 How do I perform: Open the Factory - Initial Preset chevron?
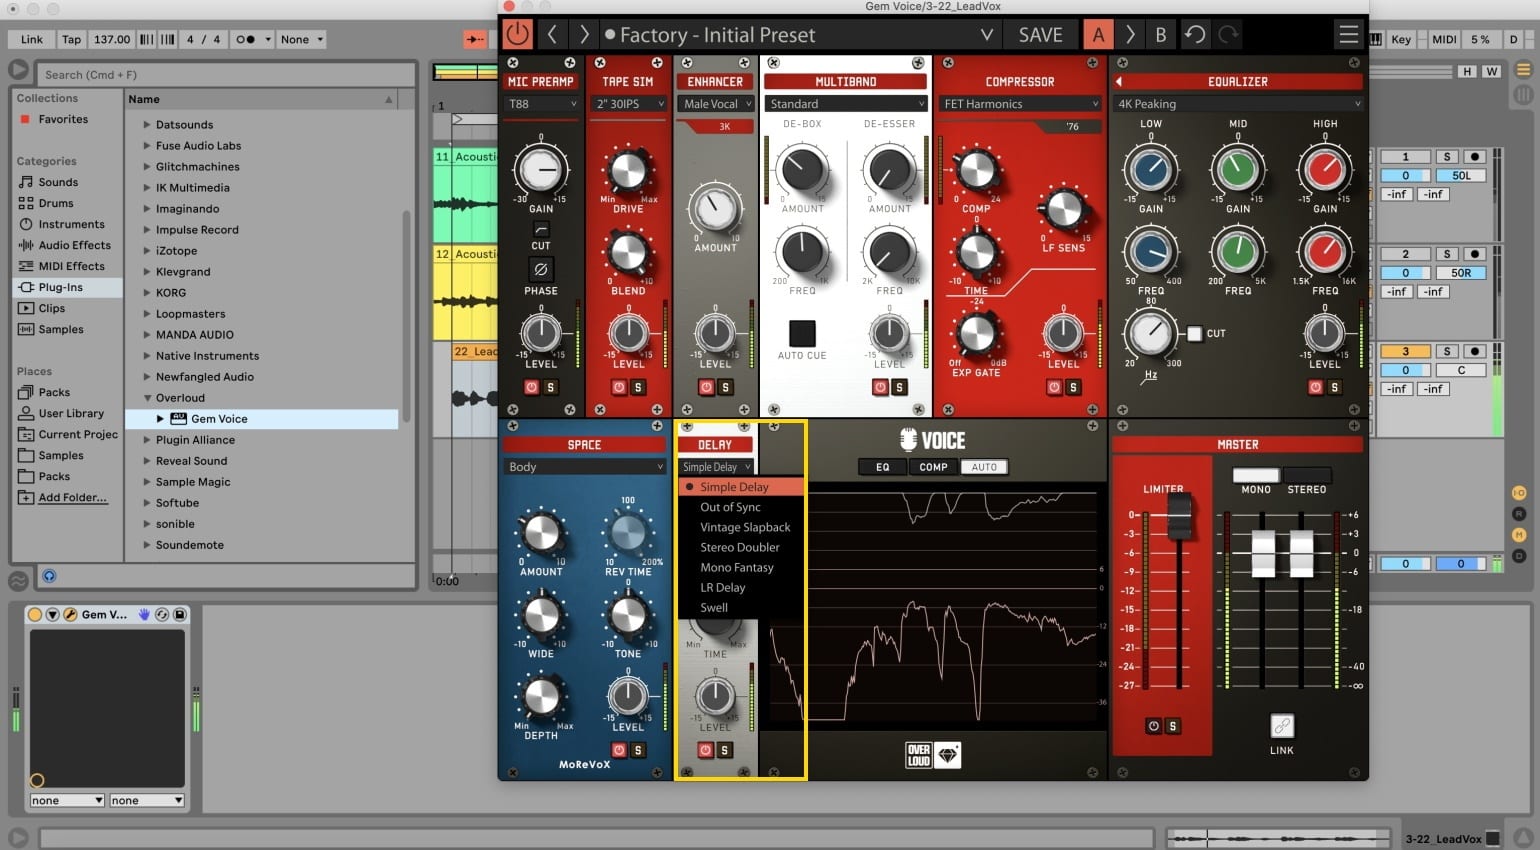pyautogui.click(x=986, y=35)
